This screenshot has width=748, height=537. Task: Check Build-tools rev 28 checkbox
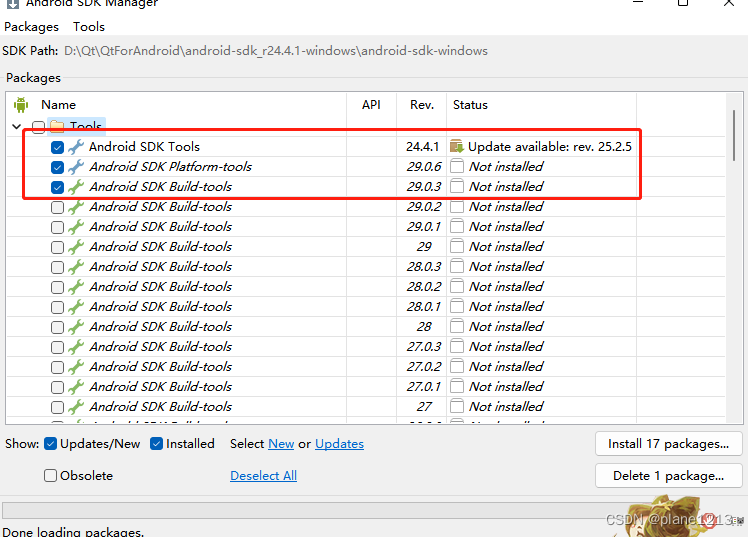[57, 328]
